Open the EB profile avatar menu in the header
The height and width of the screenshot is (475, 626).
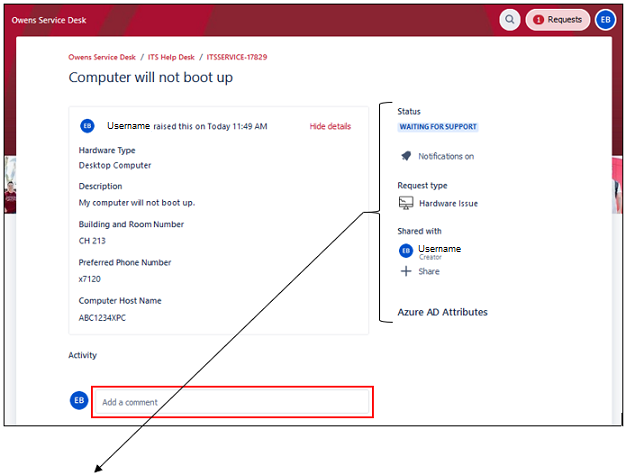605,19
